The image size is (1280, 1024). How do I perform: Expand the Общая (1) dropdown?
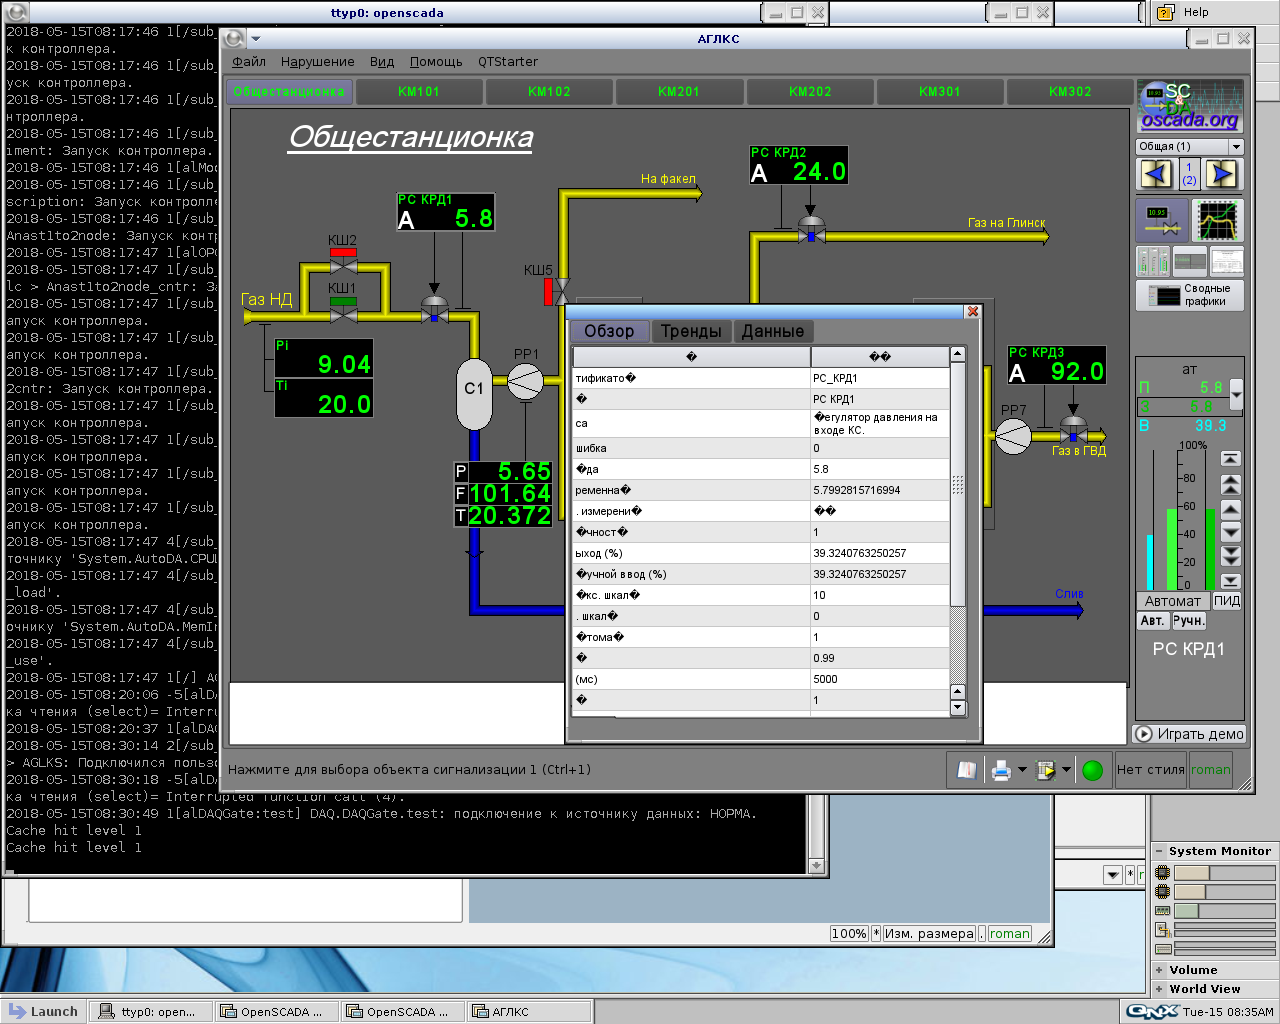pyautogui.click(x=1236, y=147)
